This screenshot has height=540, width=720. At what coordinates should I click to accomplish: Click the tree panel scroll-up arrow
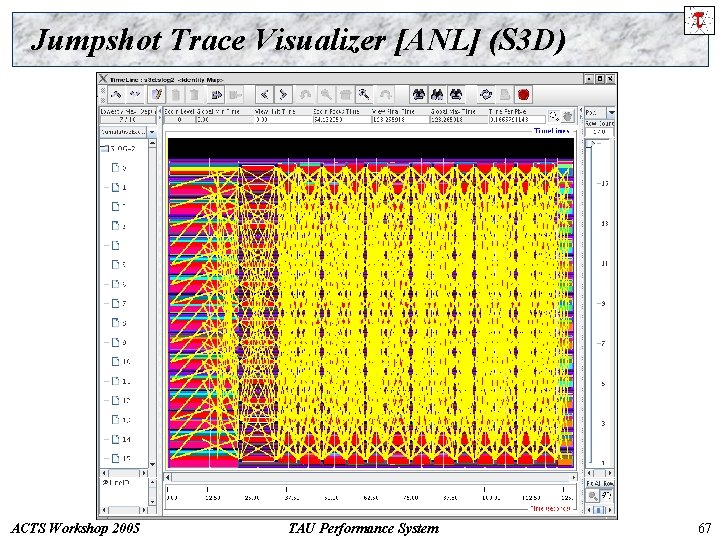152,143
